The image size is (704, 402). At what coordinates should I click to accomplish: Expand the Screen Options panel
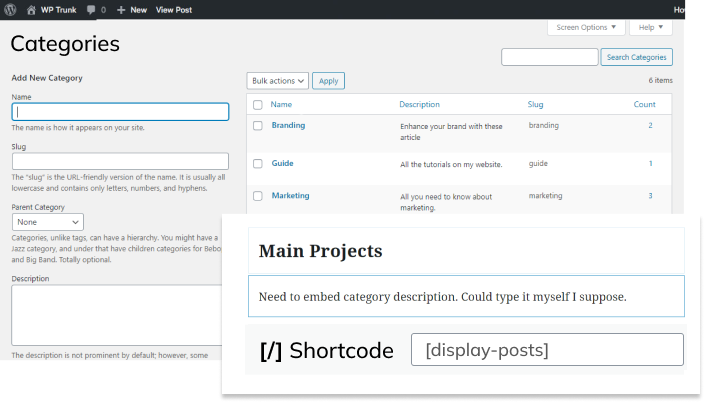tap(587, 27)
